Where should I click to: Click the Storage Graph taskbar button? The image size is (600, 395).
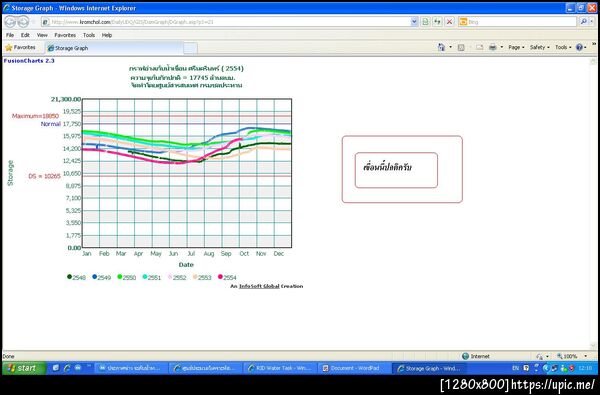point(429,368)
